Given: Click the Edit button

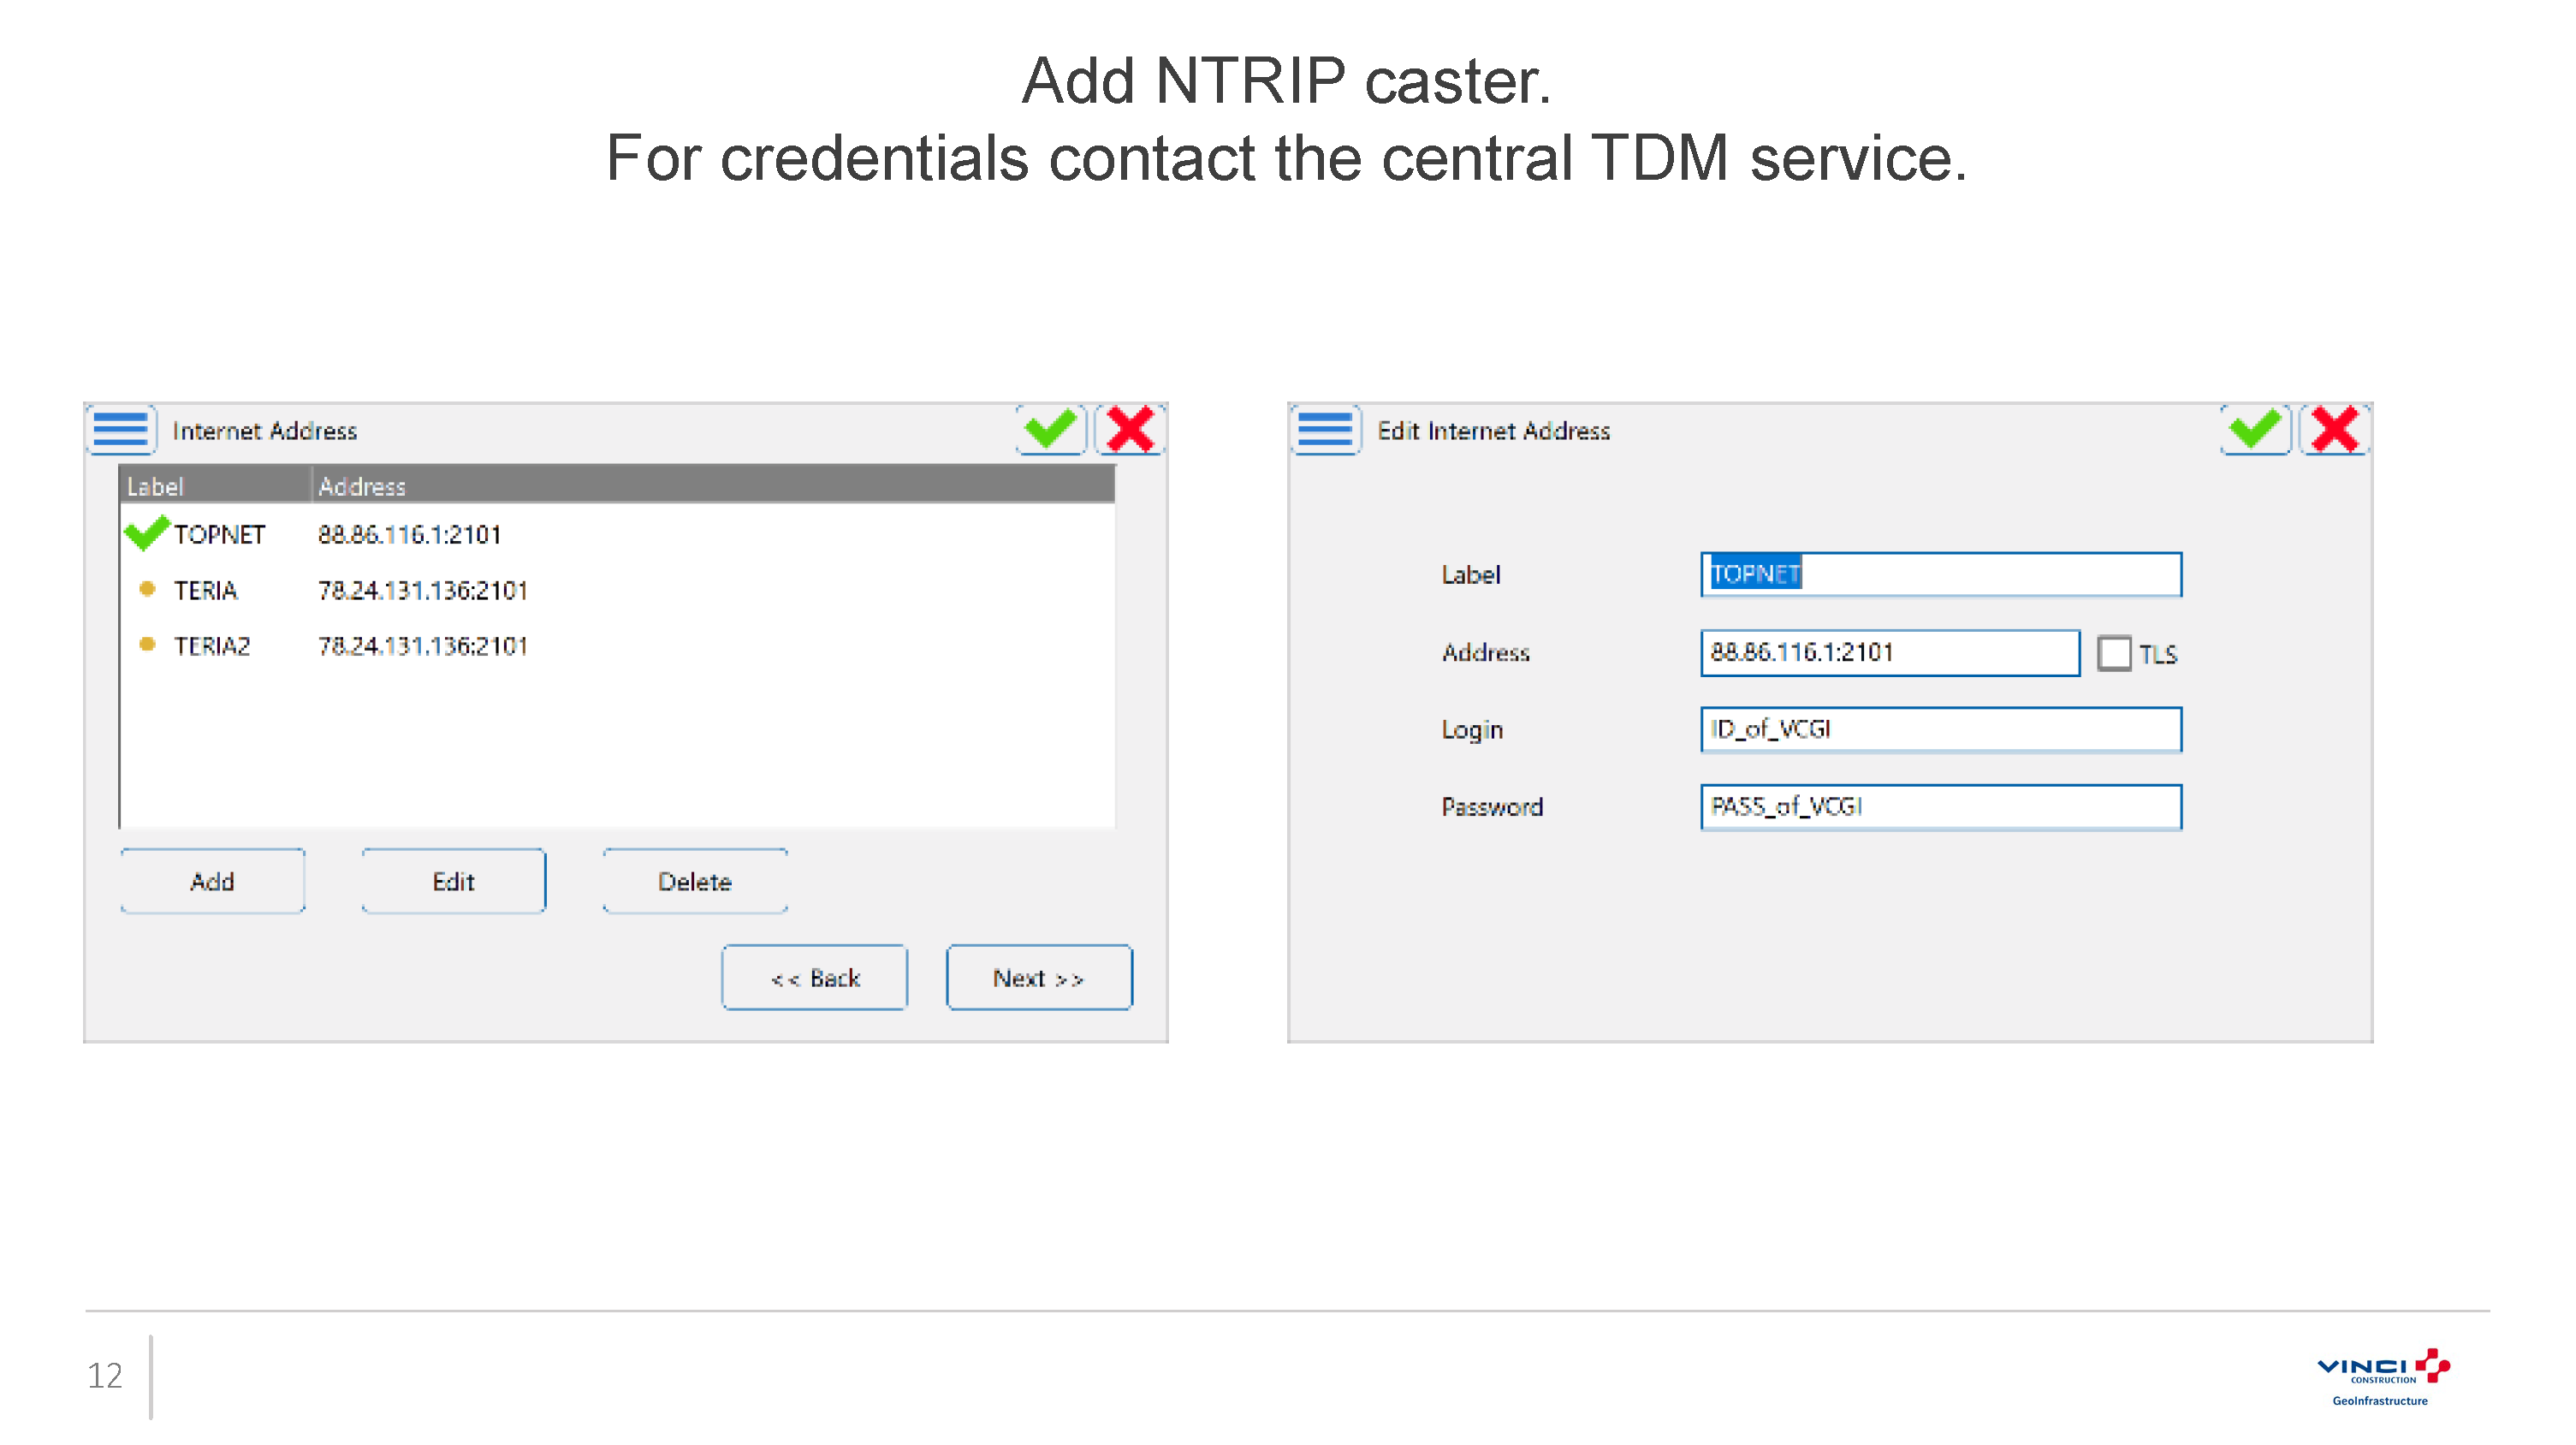Looking at the screenshot, I should [x=453, y=881].
